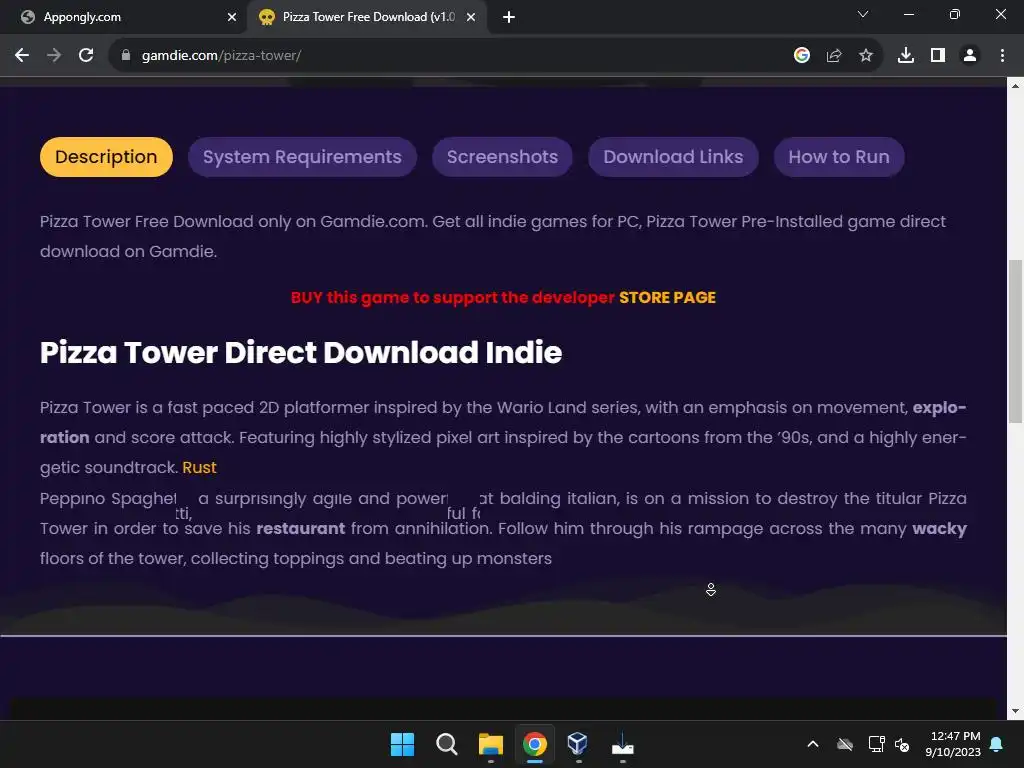Click BUY this game support text
Image resolution: width=1024 pixels, height=768 pixels.
(453, 298)
